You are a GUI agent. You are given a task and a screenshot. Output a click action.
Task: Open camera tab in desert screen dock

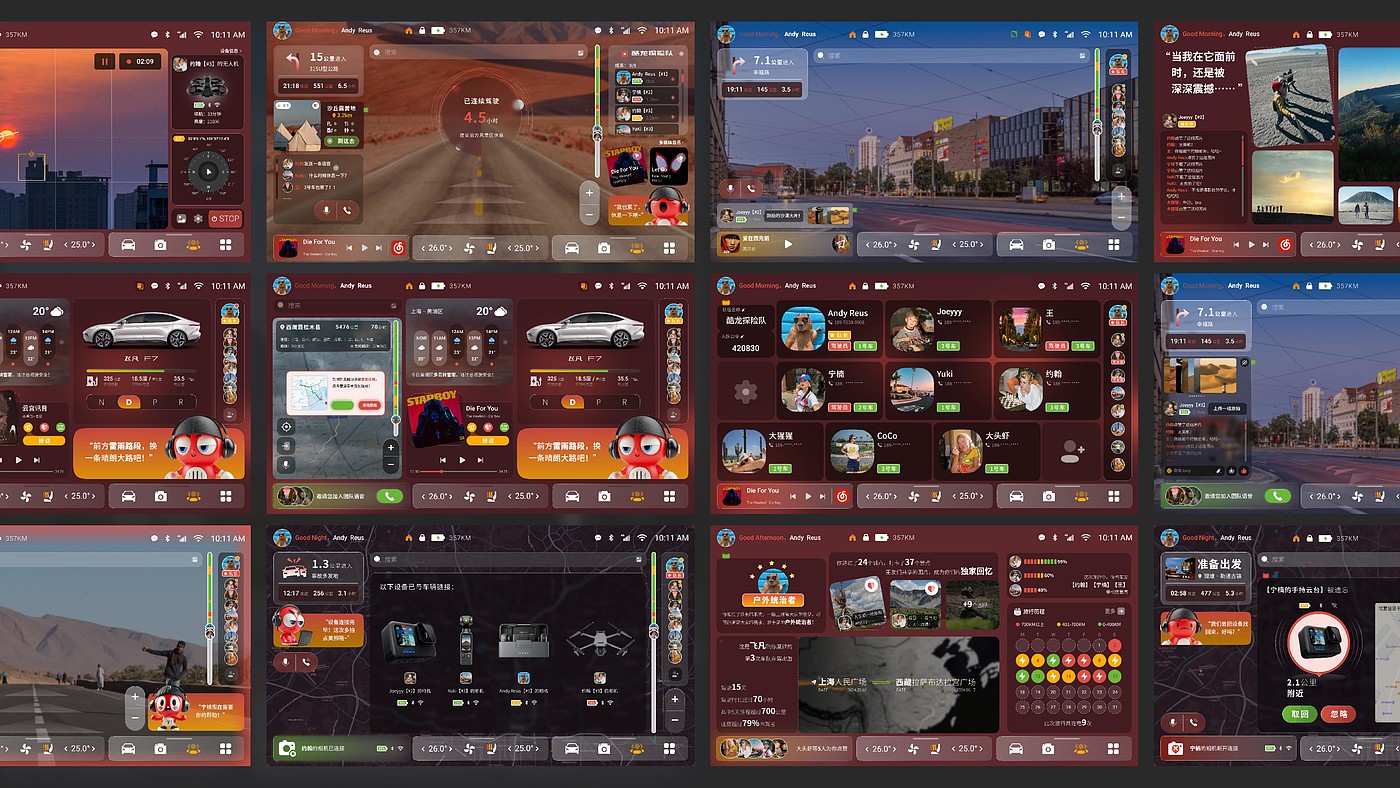(x=604, y=248)
